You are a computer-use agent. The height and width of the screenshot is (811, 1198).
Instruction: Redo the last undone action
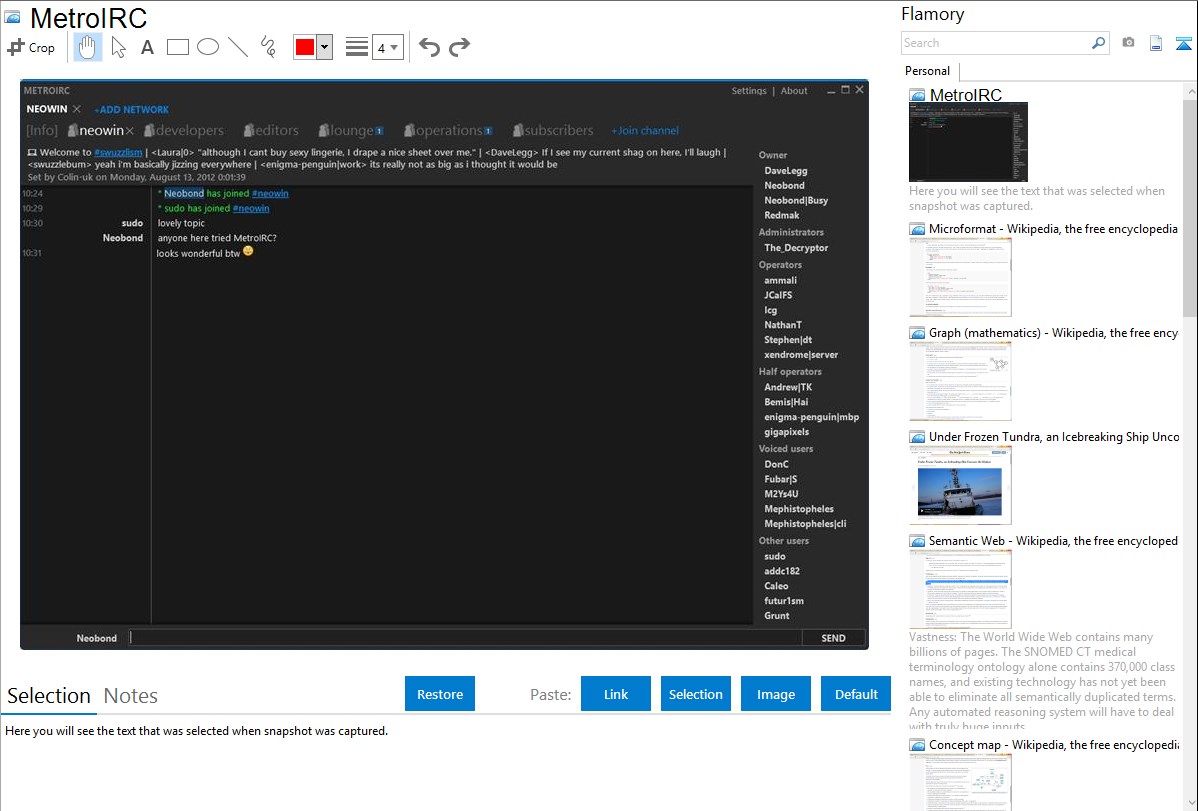(x=459, y=47)
